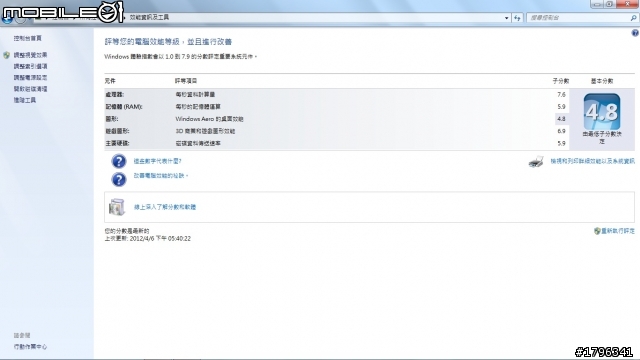The image size is (640, 360).
Task: Click the book icon for learning about scores online
Action: (x=117, y=207)
